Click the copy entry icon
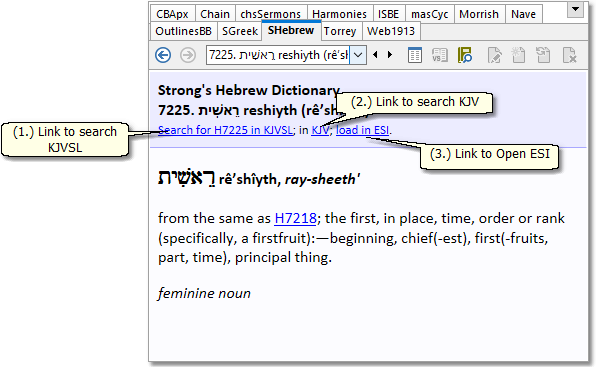This screenshot has width=596, height=369. 543,55
